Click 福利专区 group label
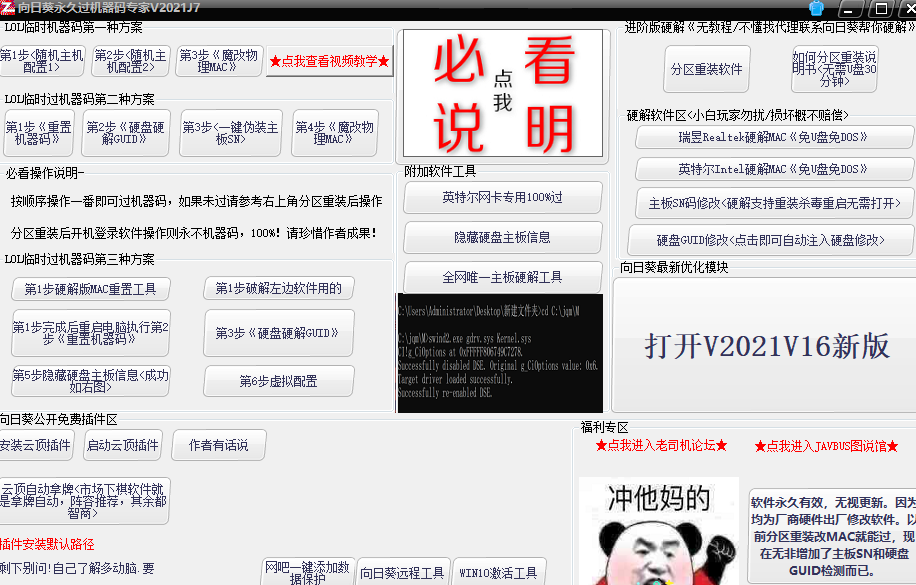Image resolution: width=916 pixels, height=585 pixels. pos(605,427)
